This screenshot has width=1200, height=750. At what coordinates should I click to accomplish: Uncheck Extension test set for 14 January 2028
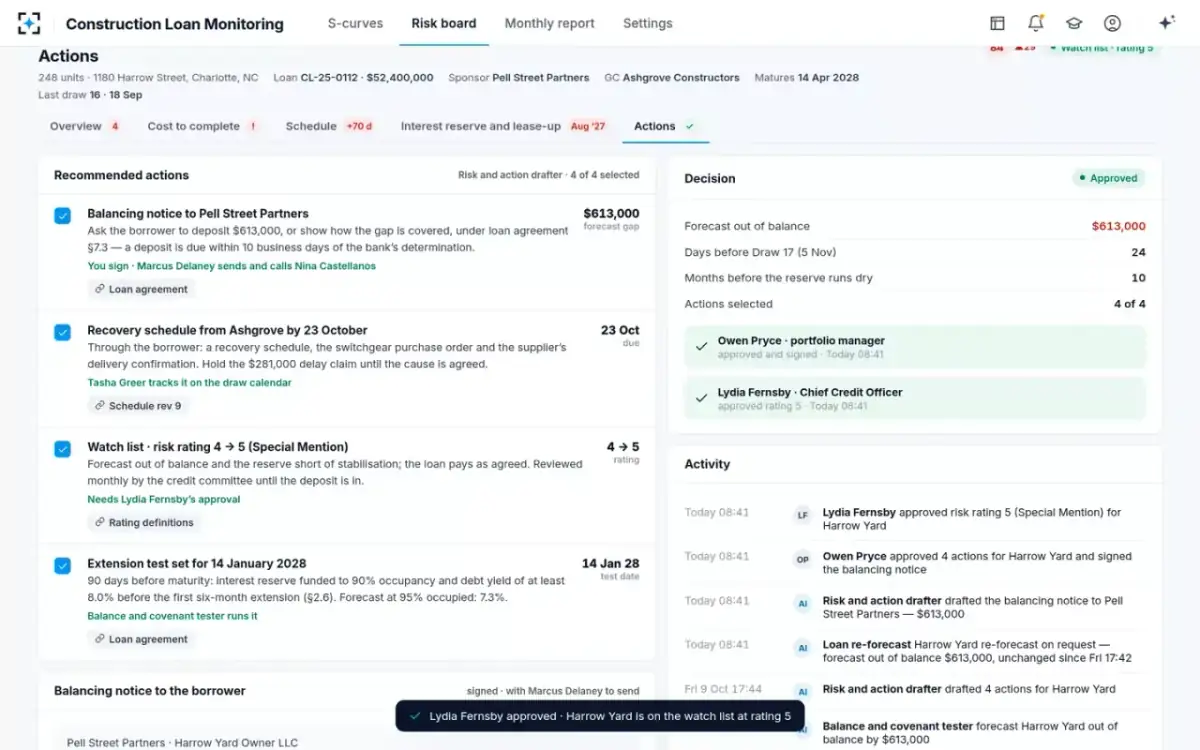62,565
